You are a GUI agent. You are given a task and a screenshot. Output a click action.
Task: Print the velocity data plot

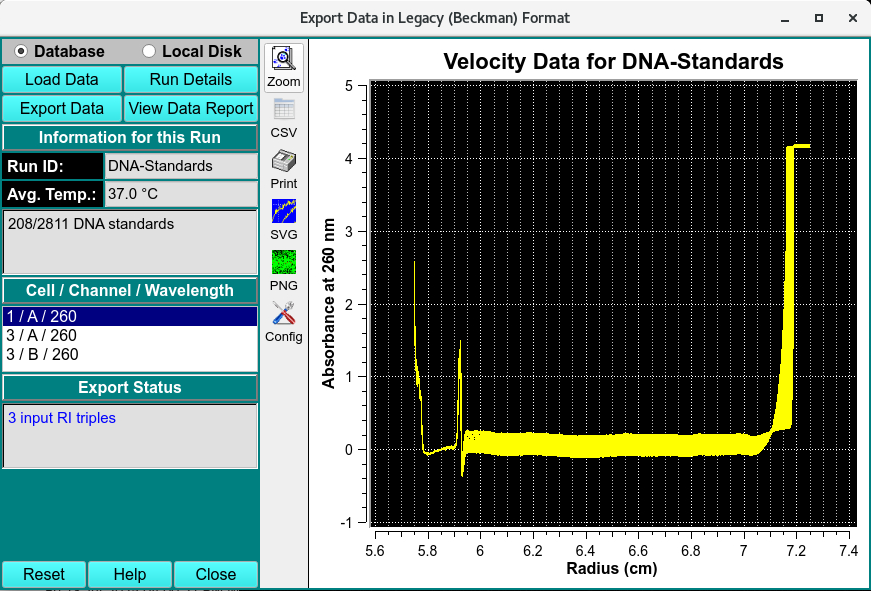pyautogui.click(x=284, y=169)
